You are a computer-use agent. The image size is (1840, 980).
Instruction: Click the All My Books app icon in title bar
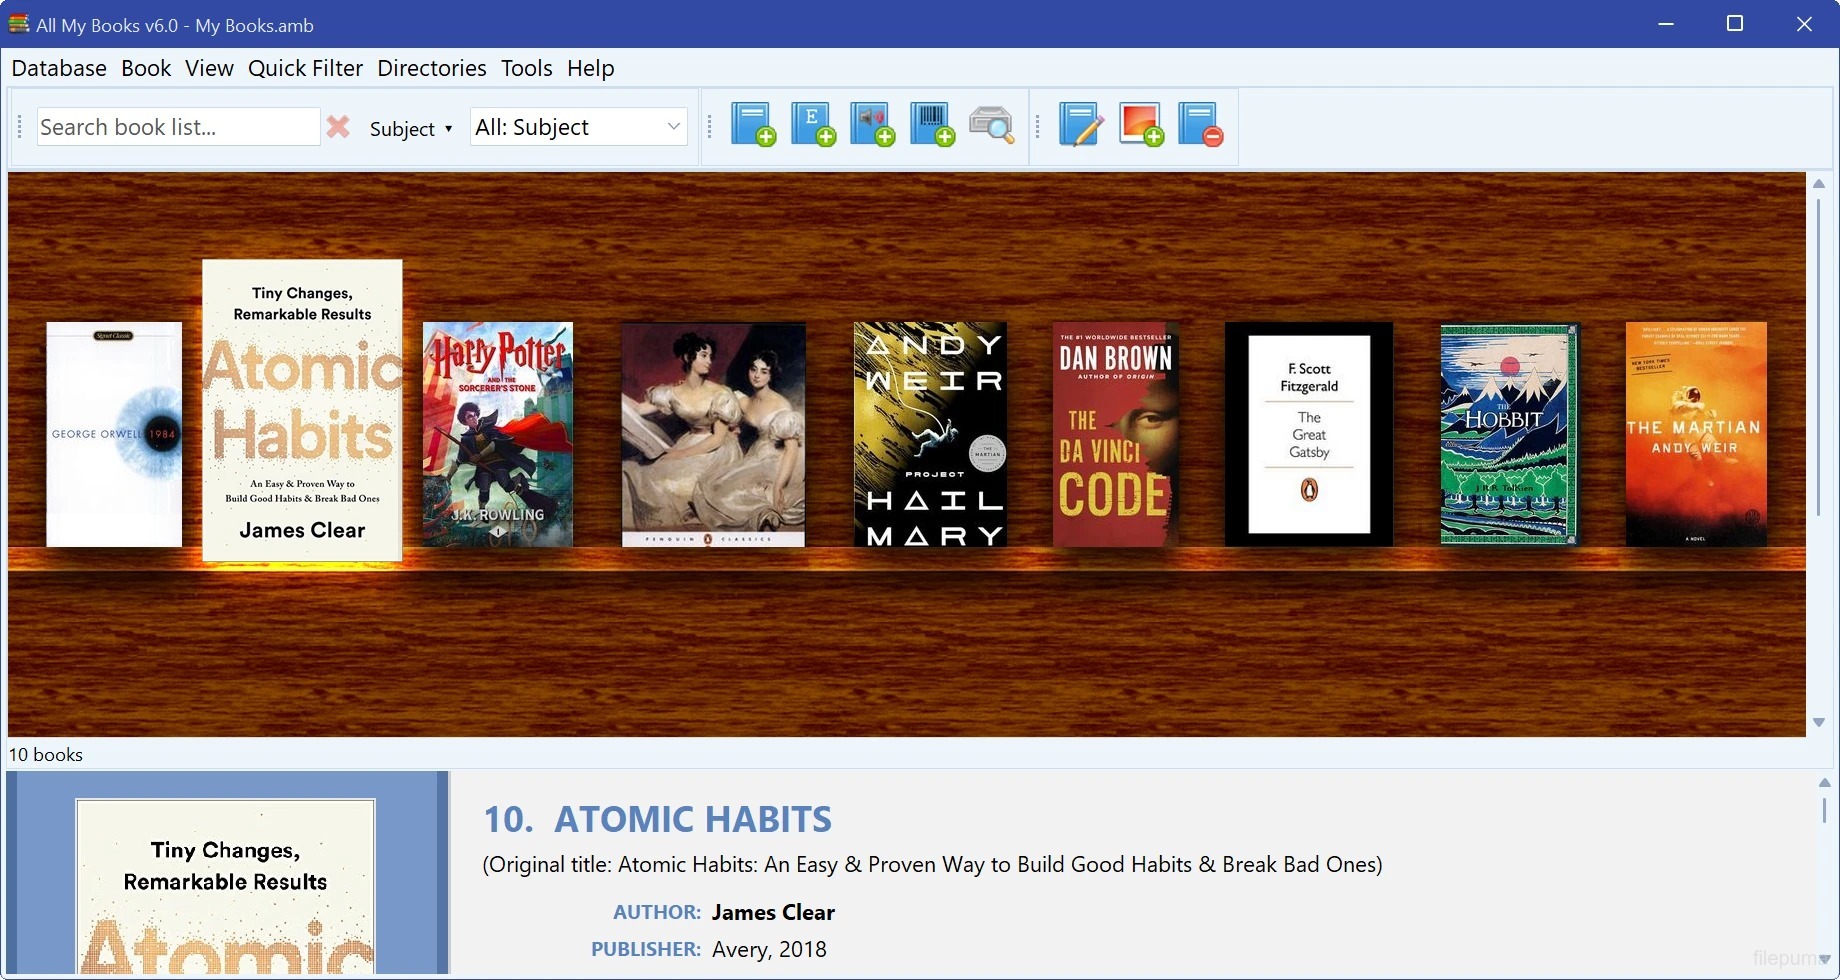click(19, 24)
